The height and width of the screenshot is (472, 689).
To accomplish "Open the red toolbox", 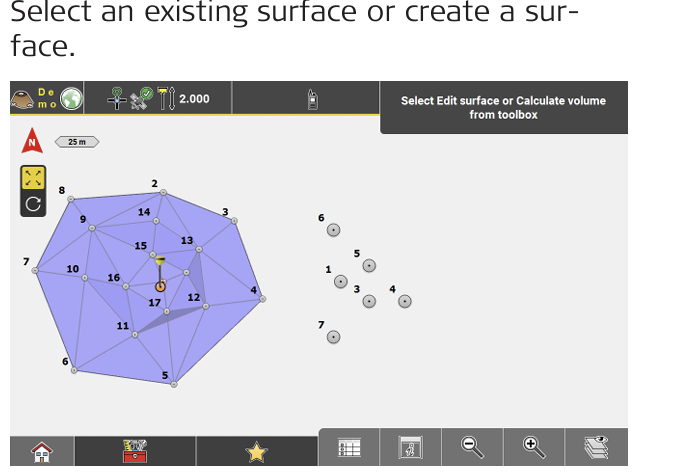I will click(135, 451).
